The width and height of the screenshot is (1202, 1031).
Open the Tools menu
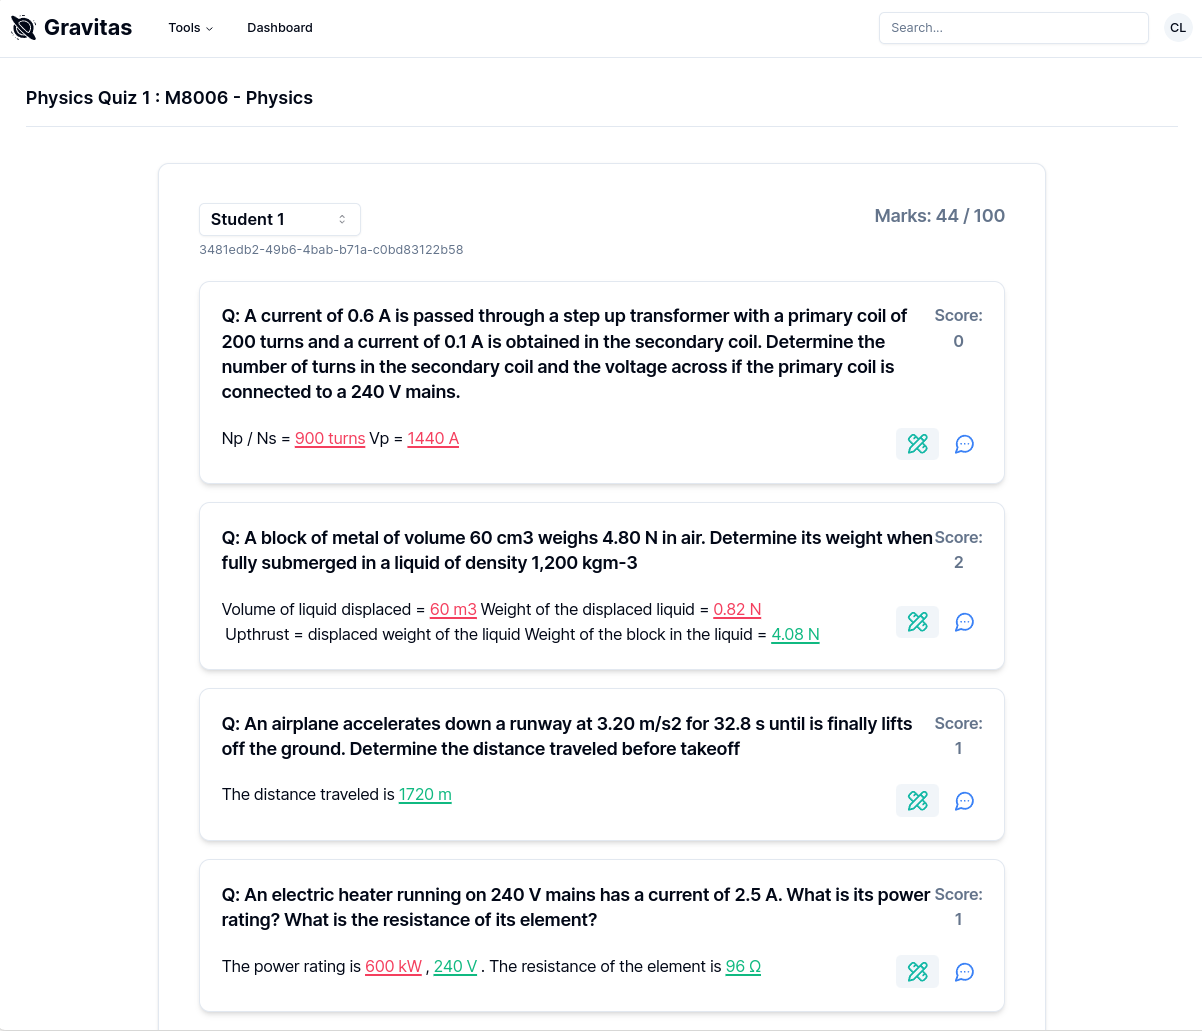point(185,27)
